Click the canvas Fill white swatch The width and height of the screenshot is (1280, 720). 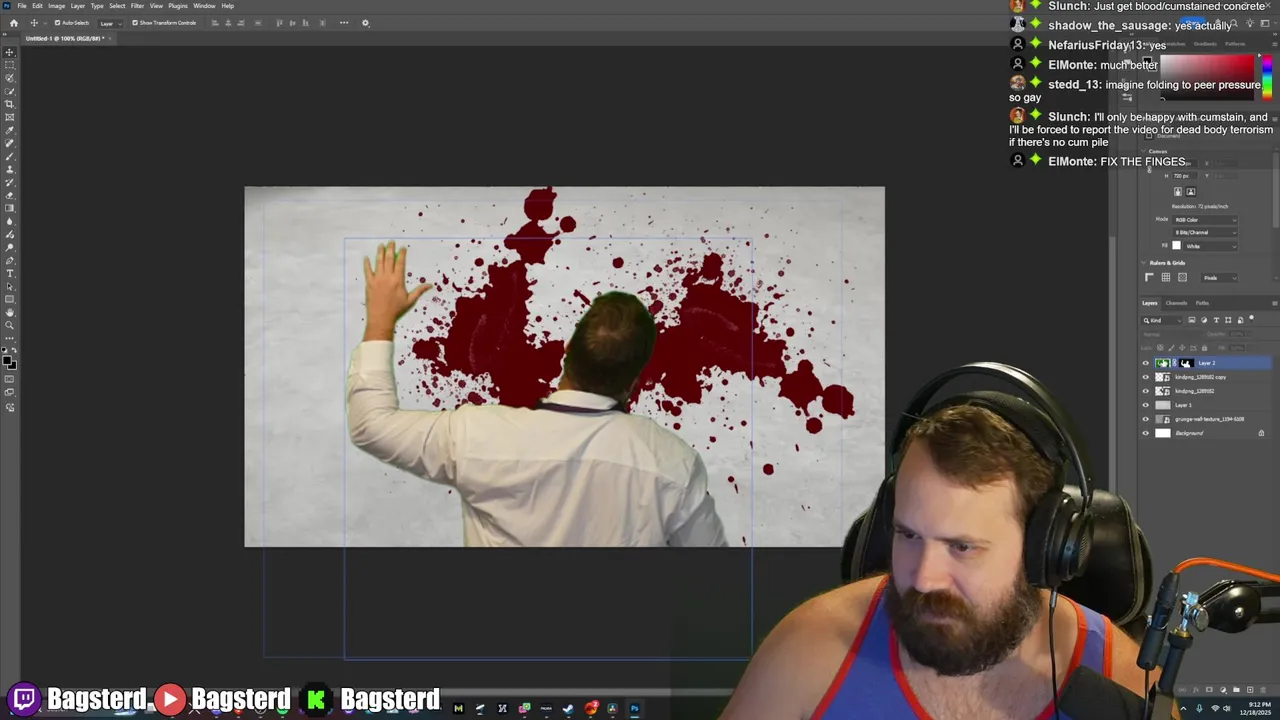tap(1176, 246)
